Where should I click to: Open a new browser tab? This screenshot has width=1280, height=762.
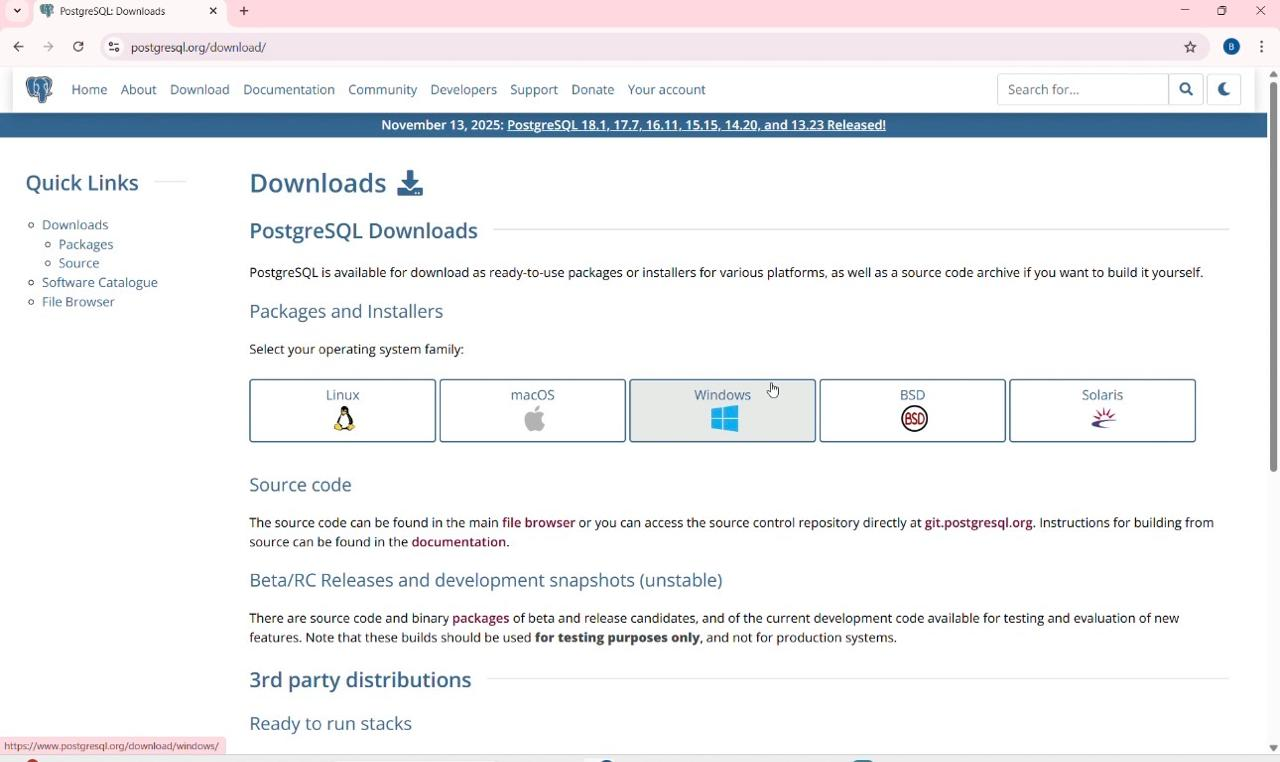point(244,11)
